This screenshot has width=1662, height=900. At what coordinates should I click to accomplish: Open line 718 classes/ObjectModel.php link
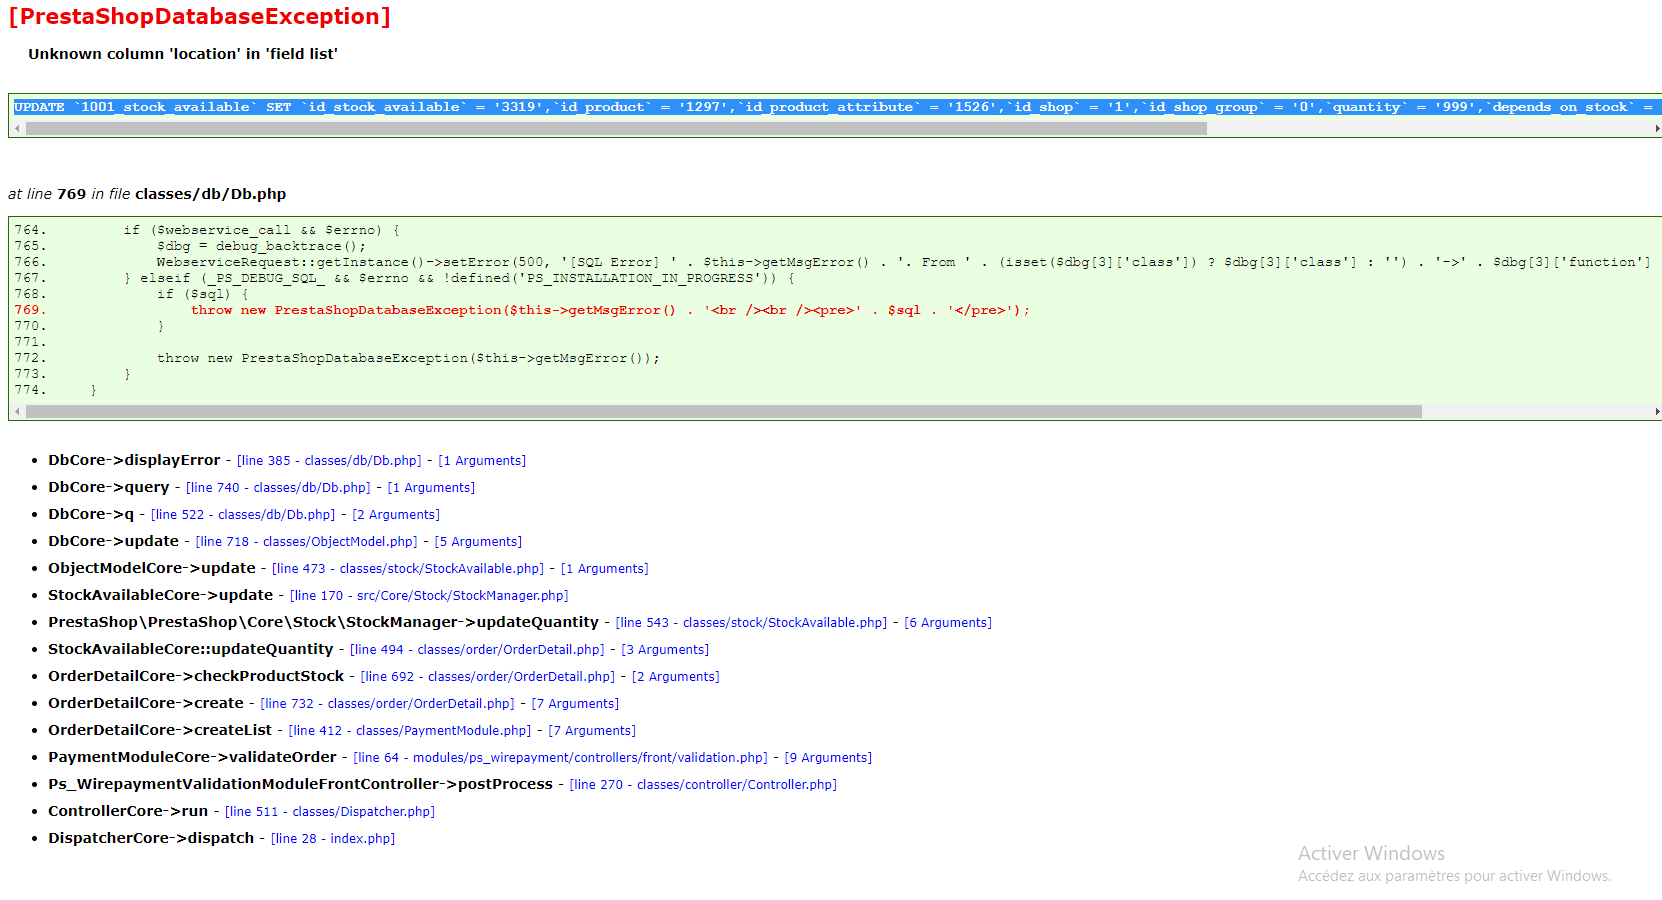click(x=306, y=542)
